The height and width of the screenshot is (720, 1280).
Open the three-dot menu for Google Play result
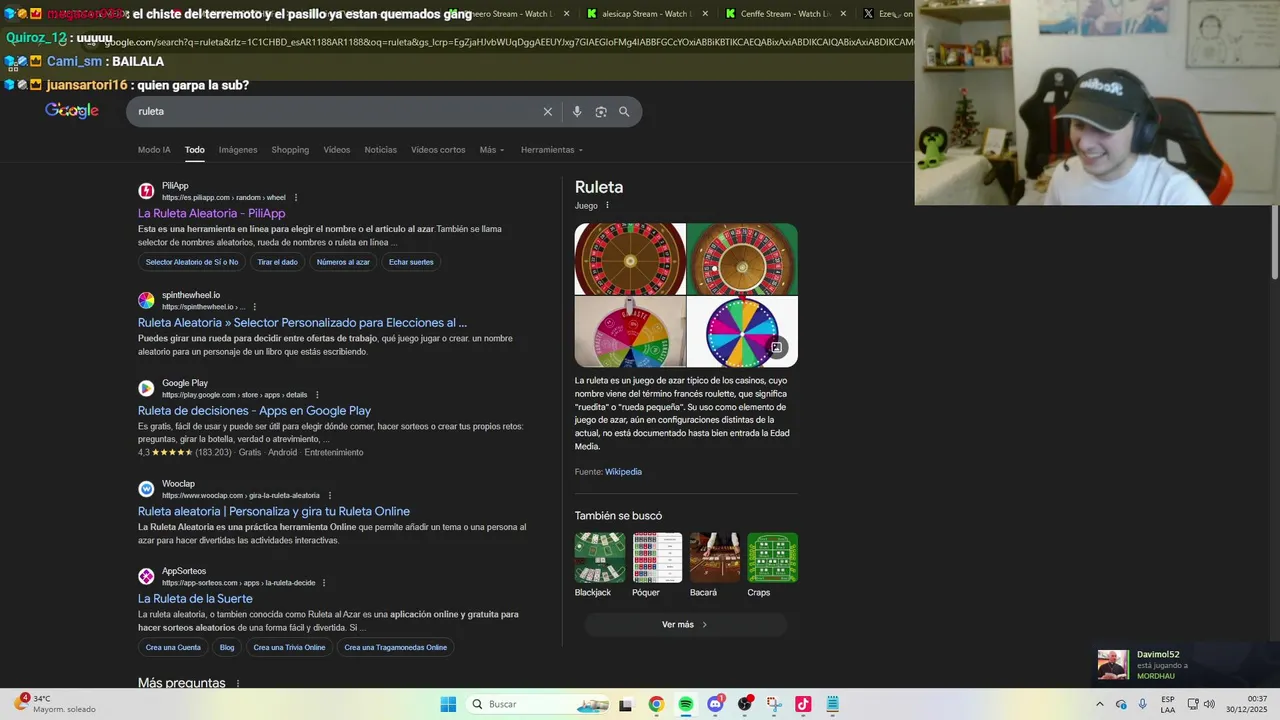[318, 395]
